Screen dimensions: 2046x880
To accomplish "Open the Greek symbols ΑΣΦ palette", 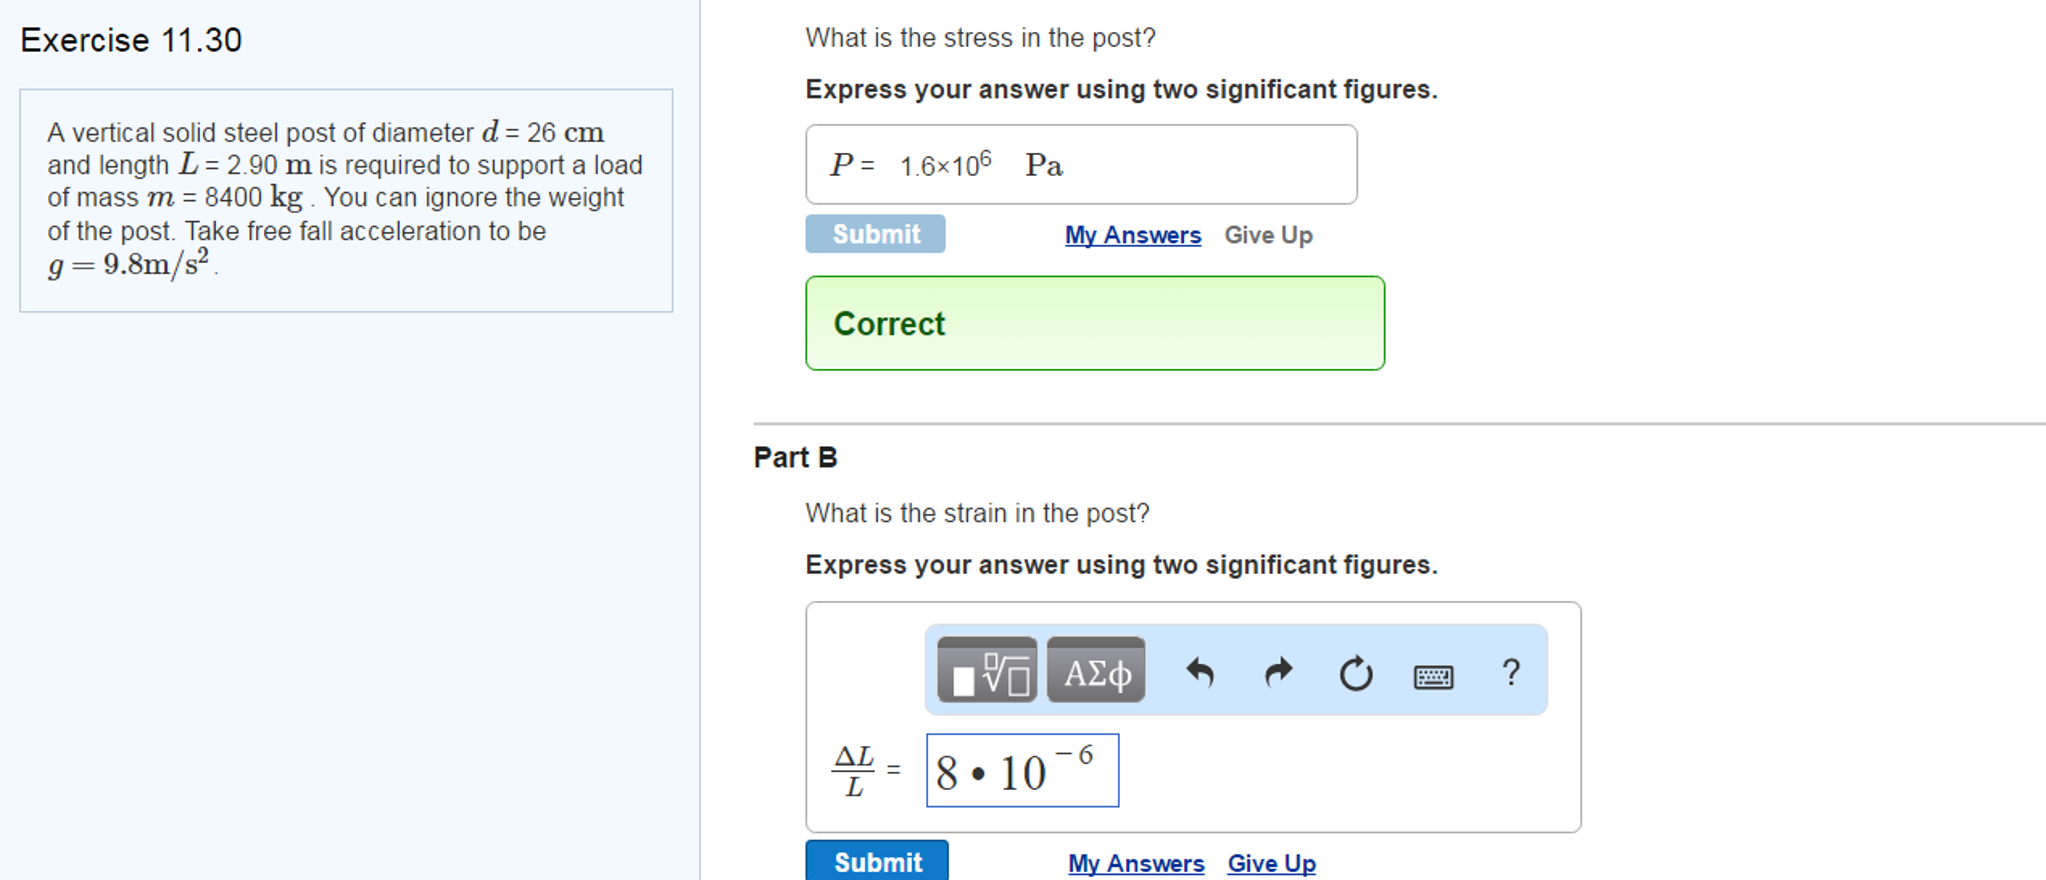I will point(1096,670).
